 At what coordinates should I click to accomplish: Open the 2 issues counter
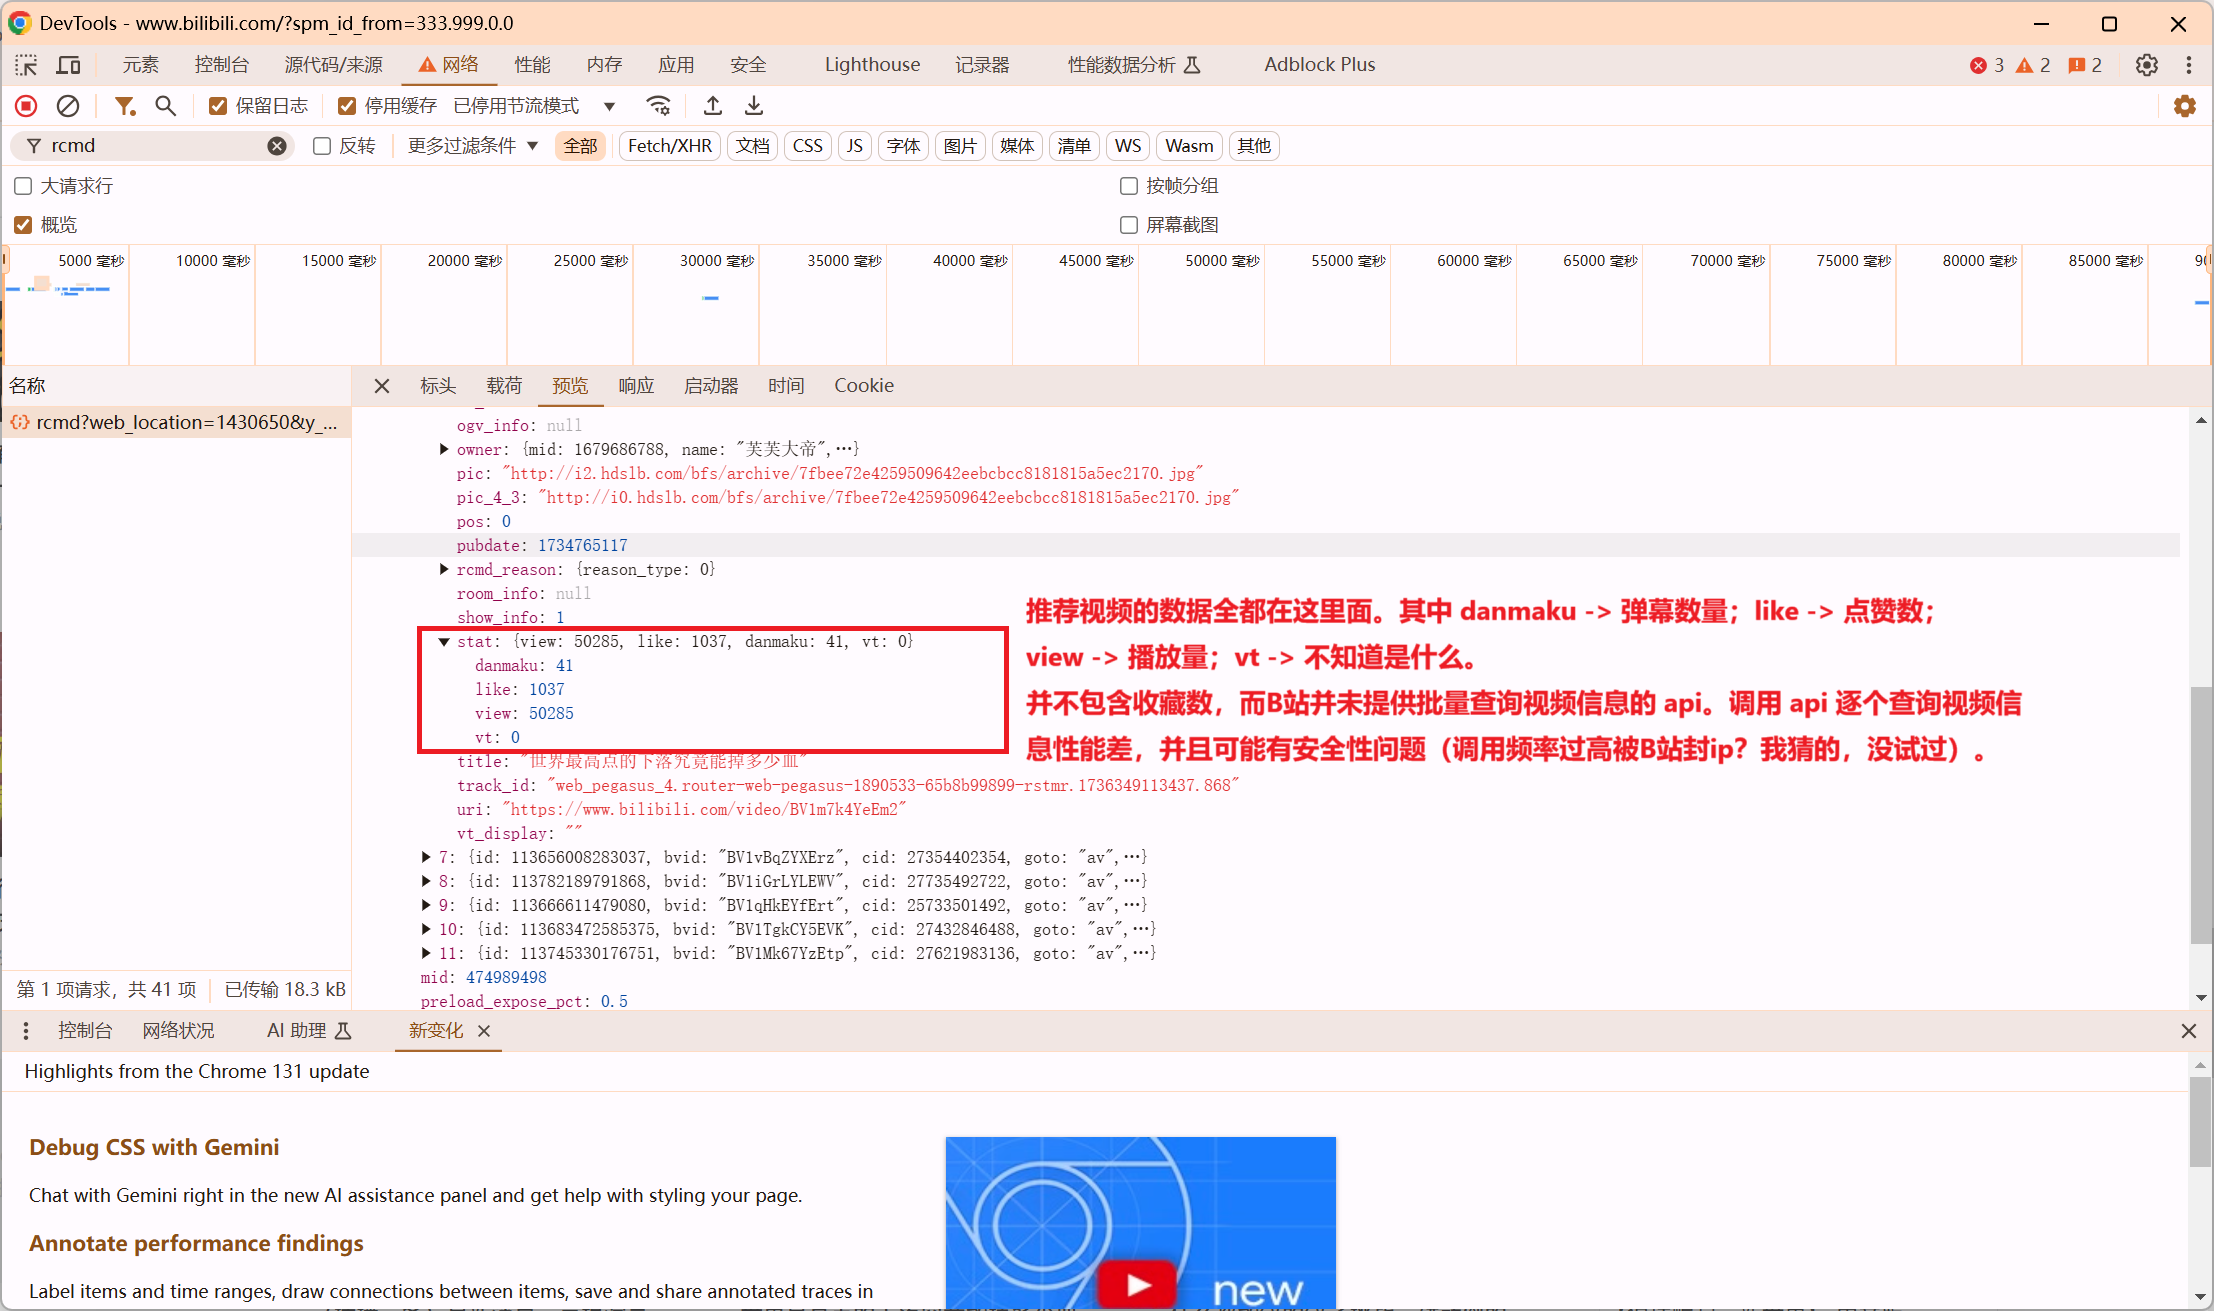pos(2085,65)
